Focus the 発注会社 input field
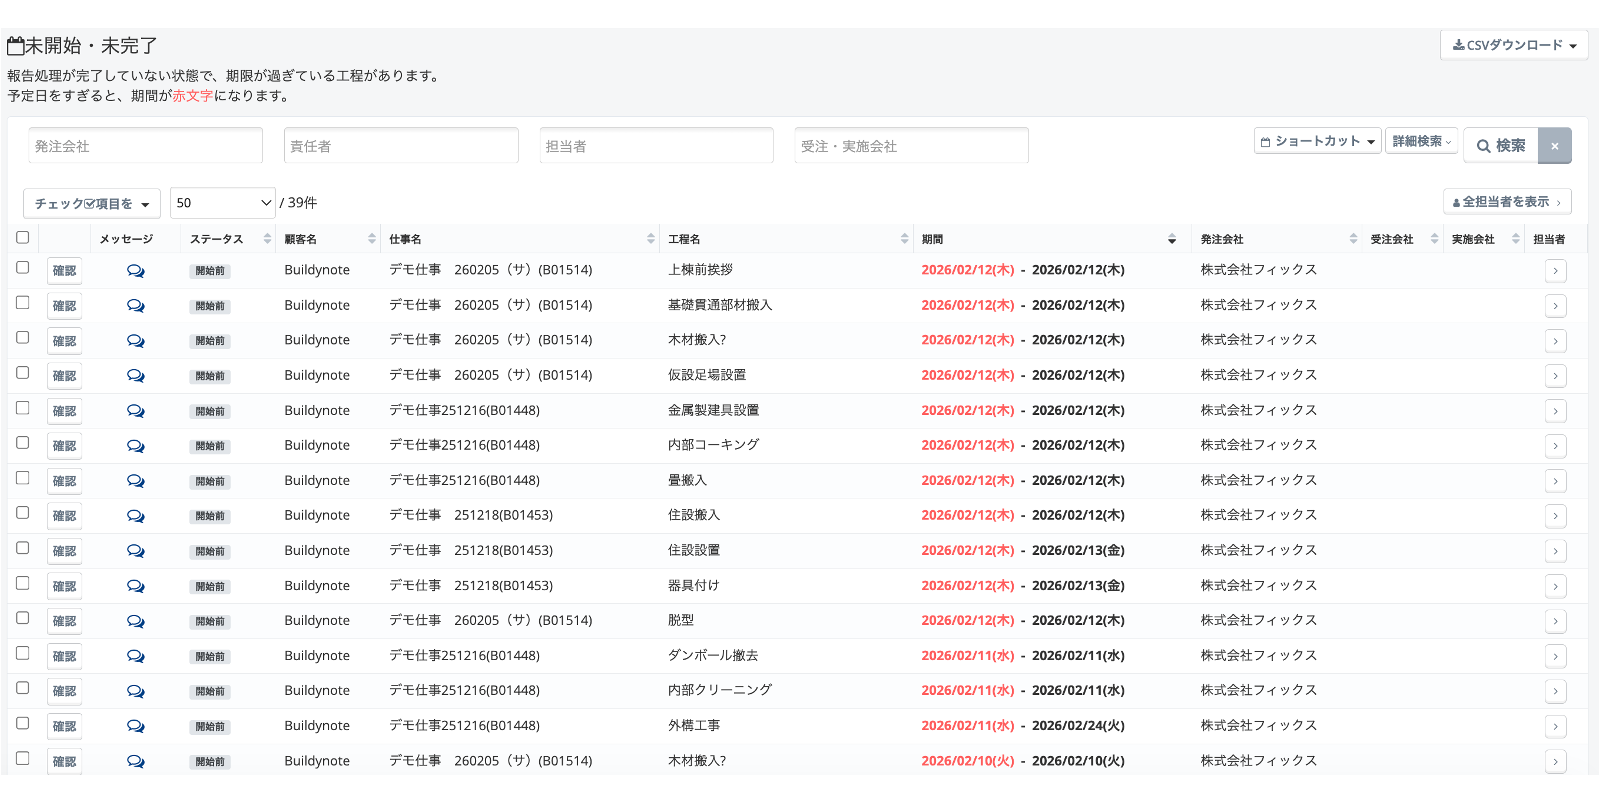This screenshot has width=1600, height=803. pos(146,146)
